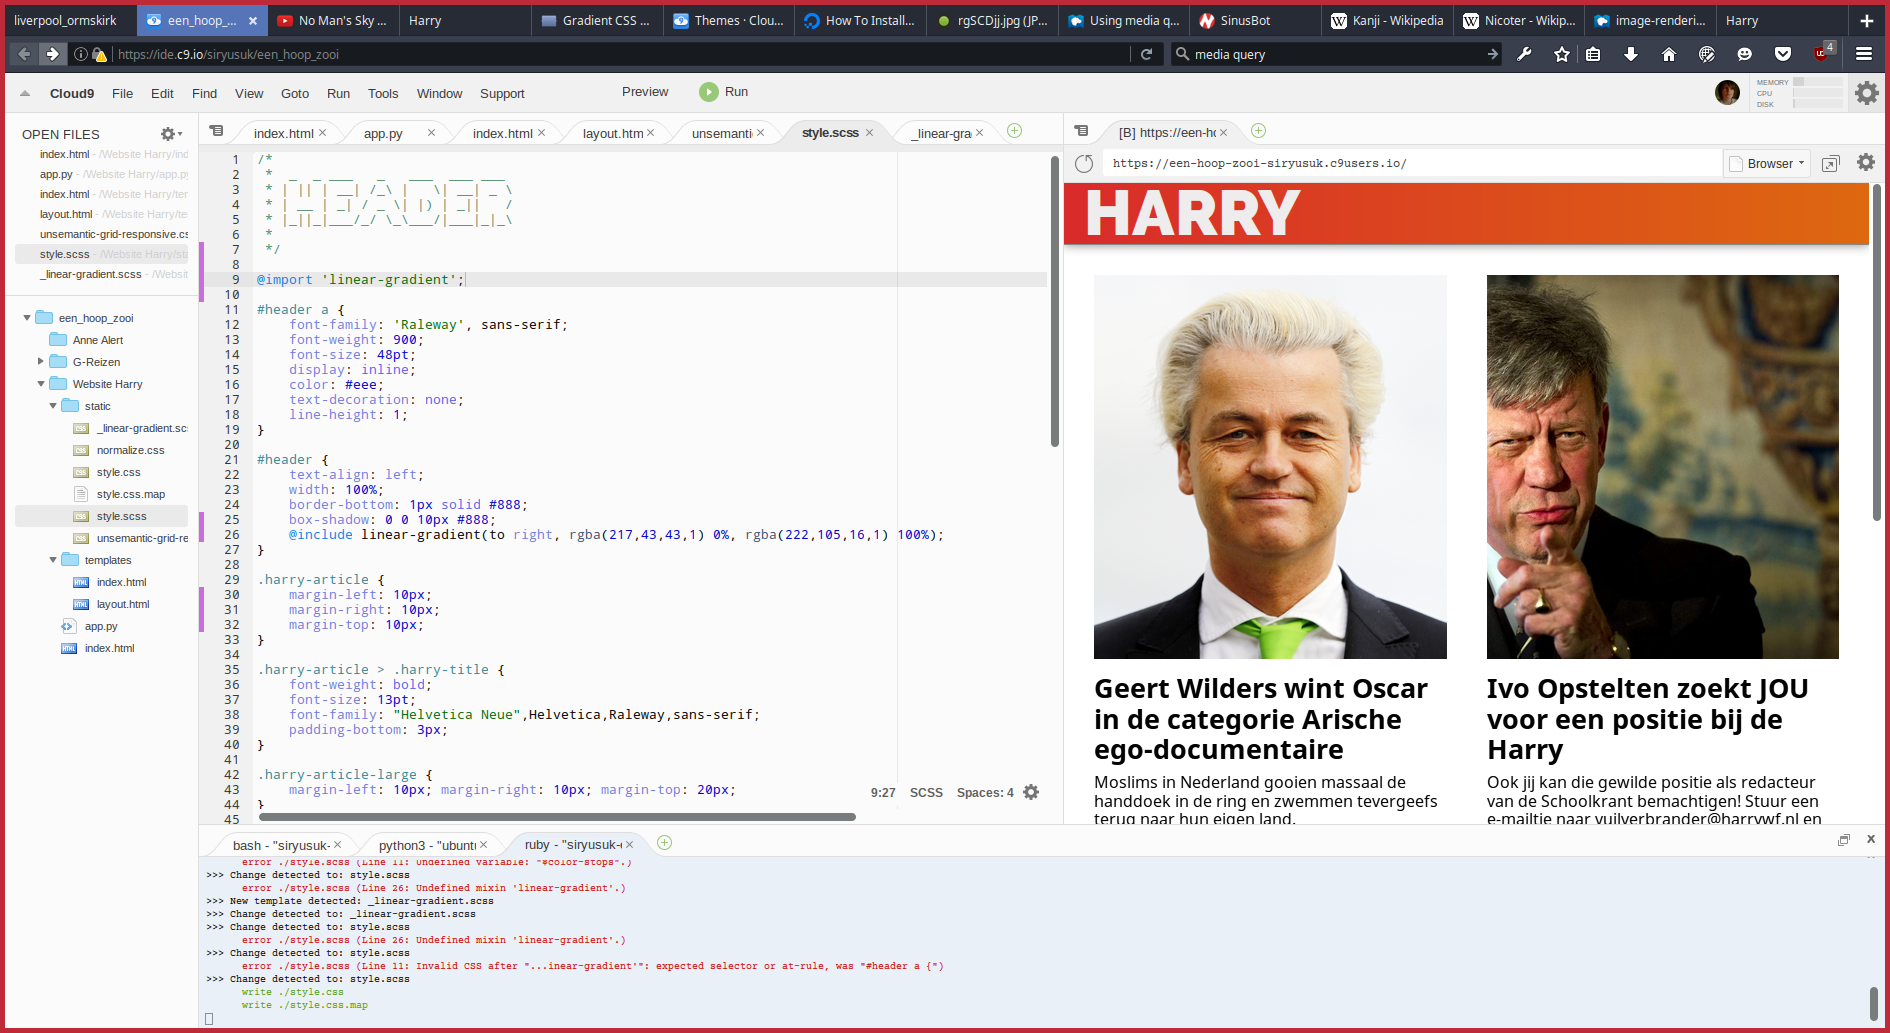The height and width of the screenshot is (1033, 1890).
Task: Click the browser home icon
Action: [1669, 54]
